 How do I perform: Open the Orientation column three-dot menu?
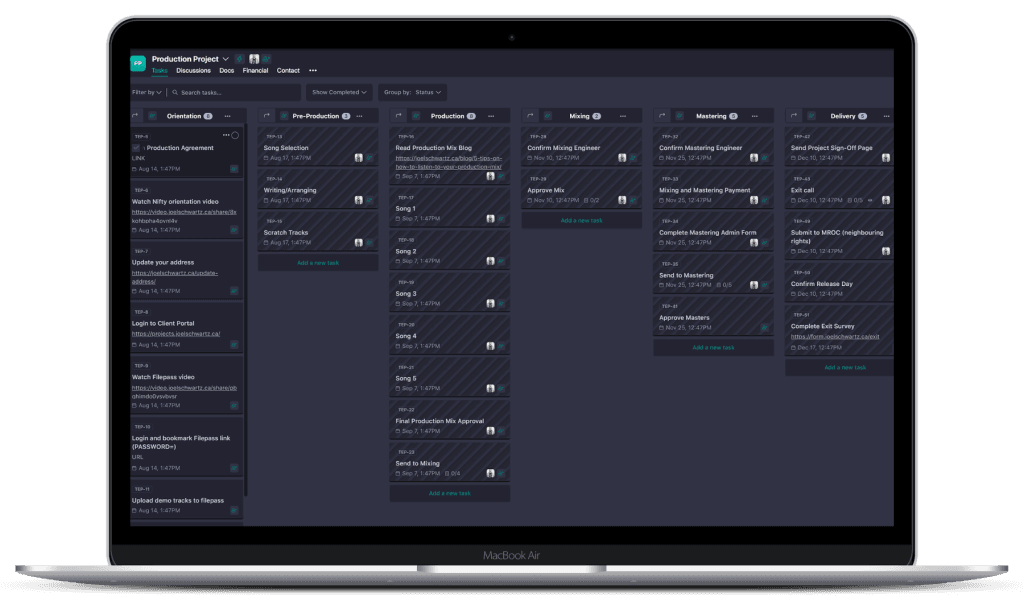(x=227, y=116)
